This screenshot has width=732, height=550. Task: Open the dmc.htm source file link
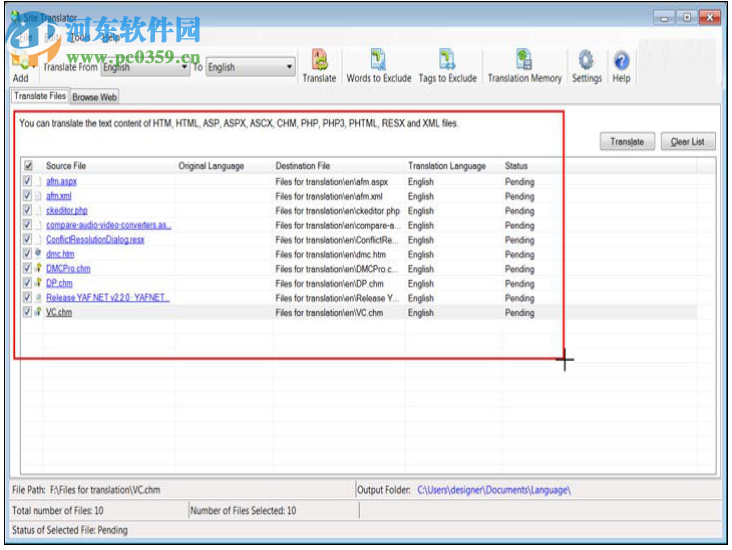60,254
